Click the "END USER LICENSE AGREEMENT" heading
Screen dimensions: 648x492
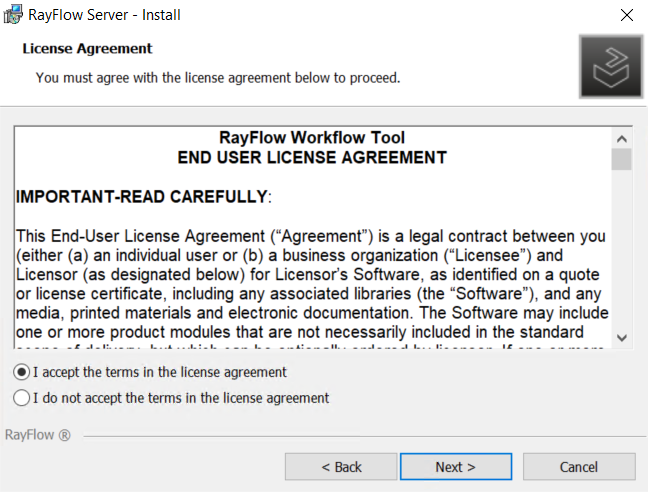[312, 157]
